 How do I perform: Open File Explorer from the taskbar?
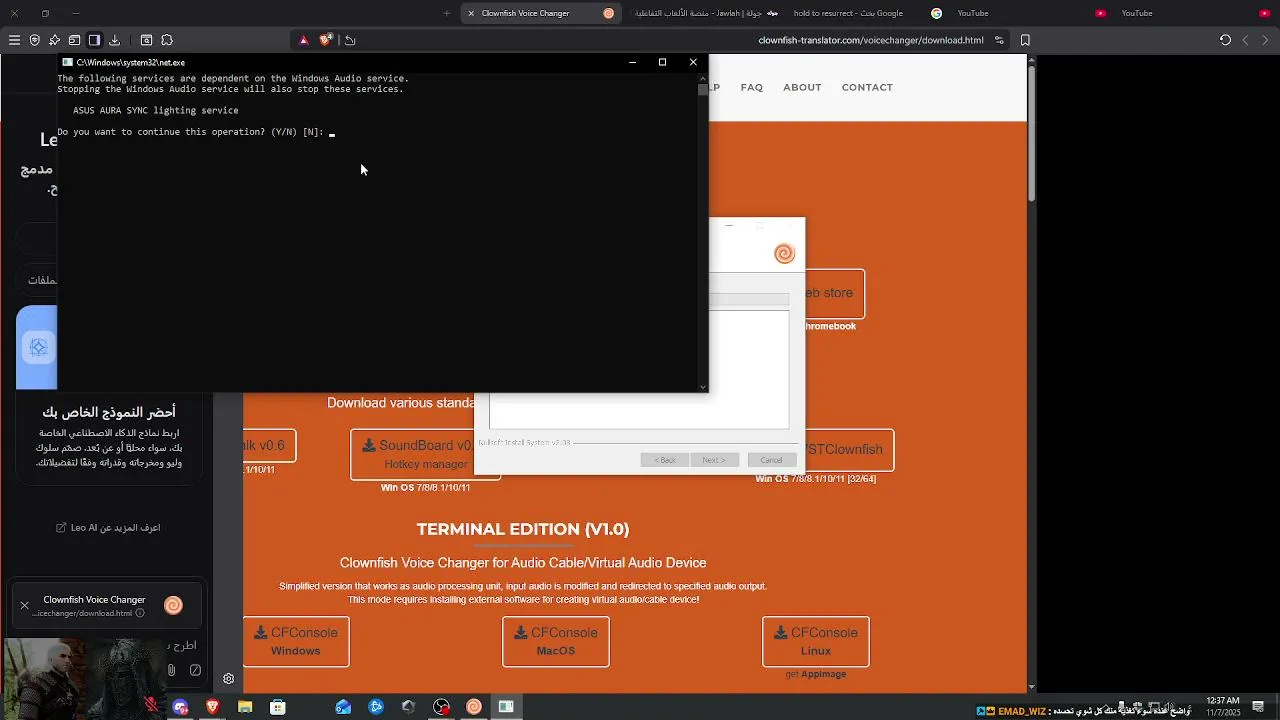[x=245, y=707]
